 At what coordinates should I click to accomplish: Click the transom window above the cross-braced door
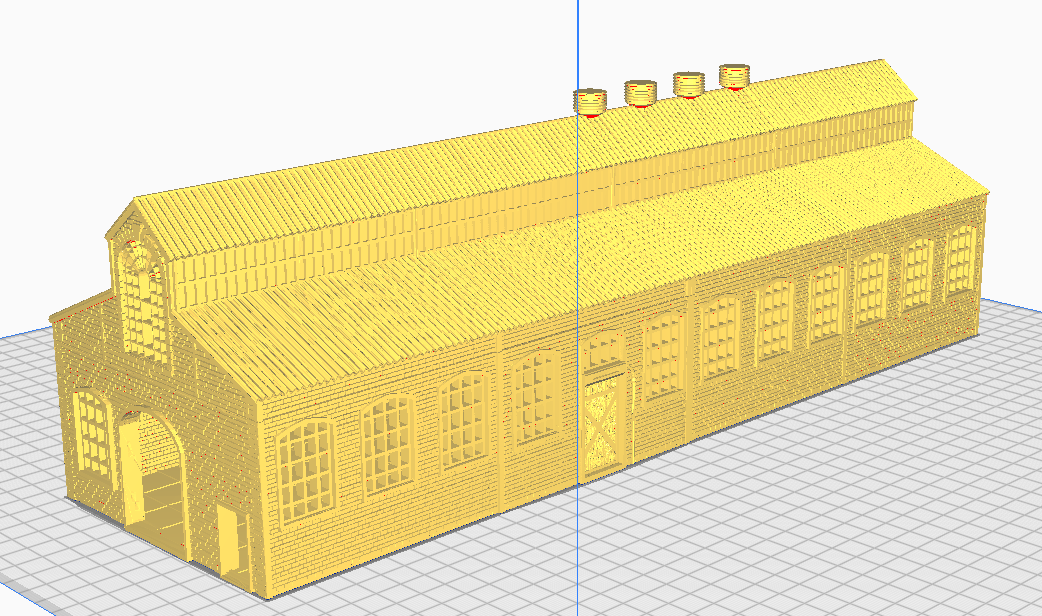604,350
